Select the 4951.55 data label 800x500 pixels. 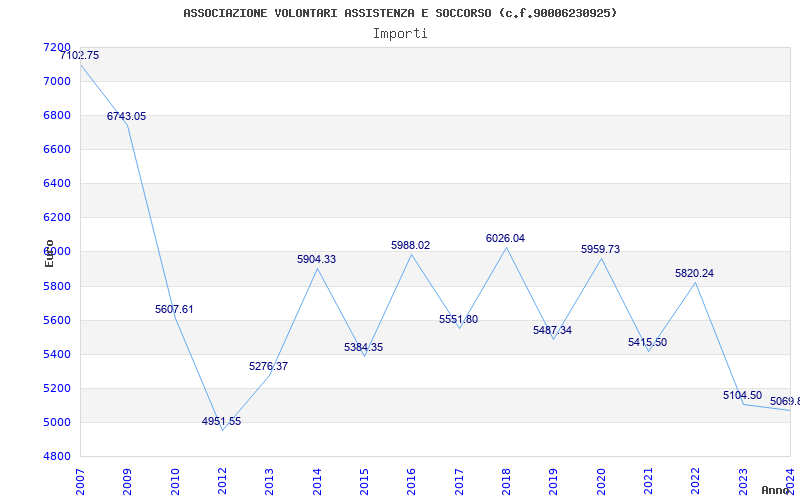tap(221, 421)
